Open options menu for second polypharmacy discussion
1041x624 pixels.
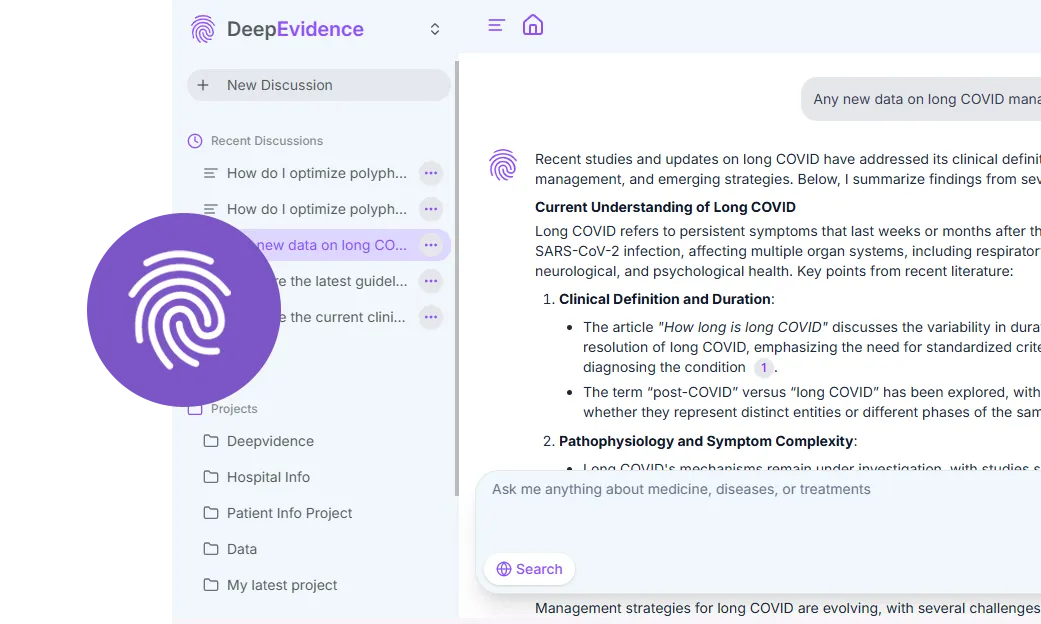point(431,209)
